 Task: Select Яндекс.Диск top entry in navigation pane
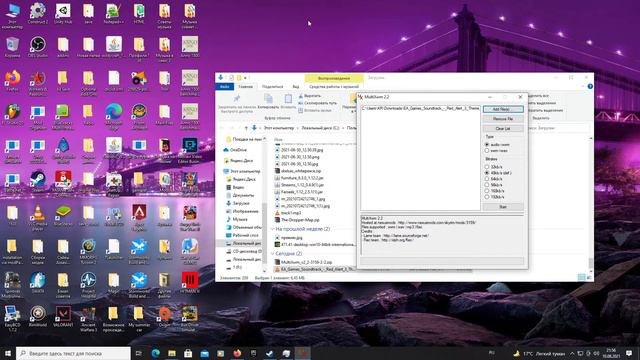click(x=238, y=160)
